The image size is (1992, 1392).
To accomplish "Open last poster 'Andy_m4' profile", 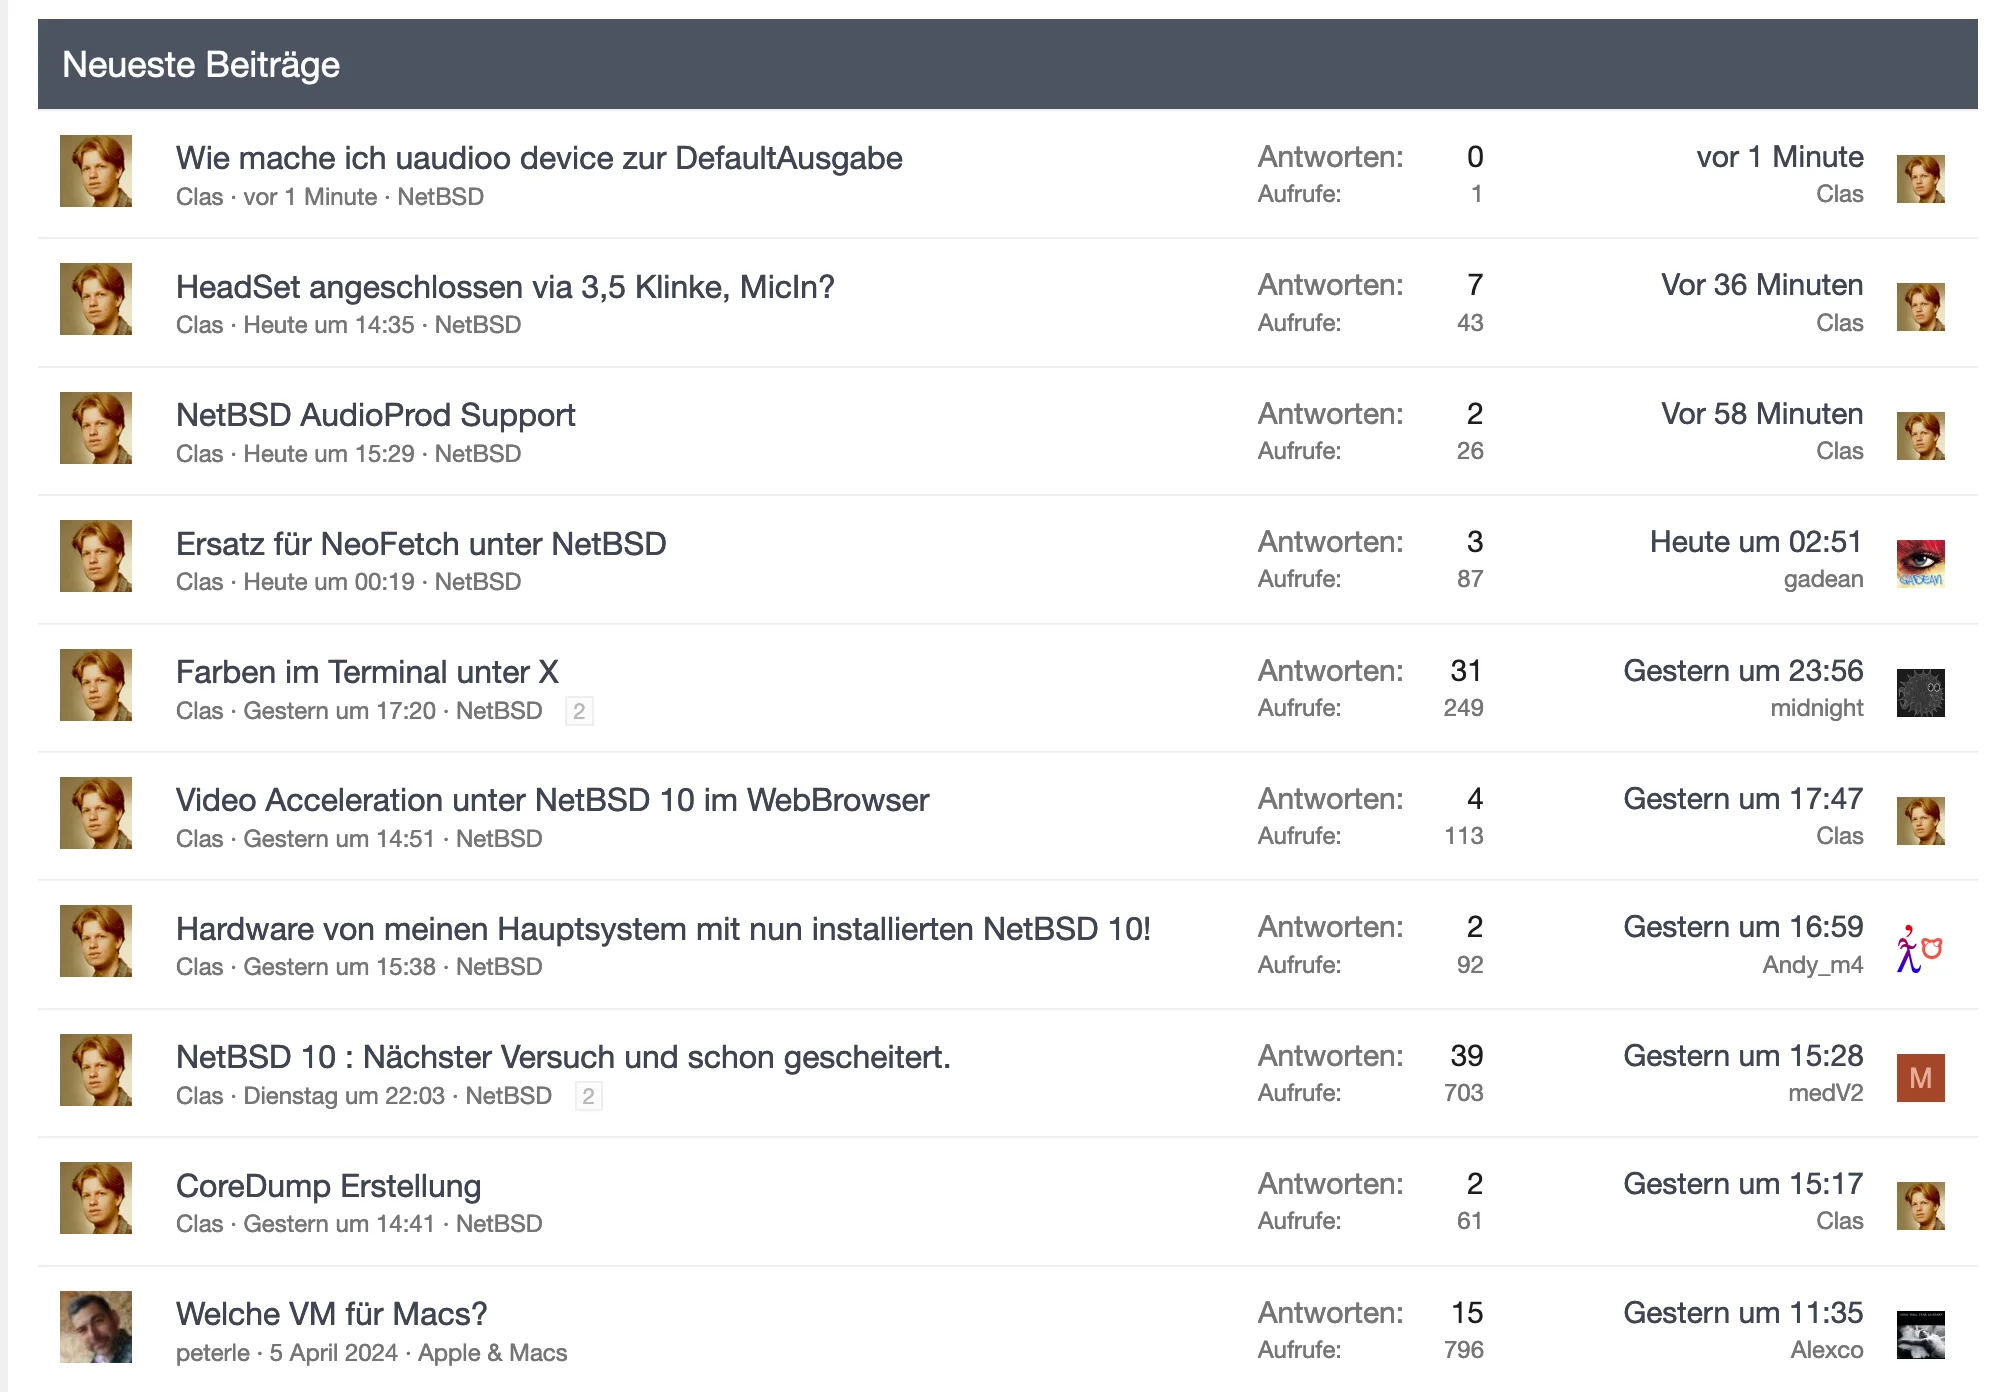I will pos(1812,965).
